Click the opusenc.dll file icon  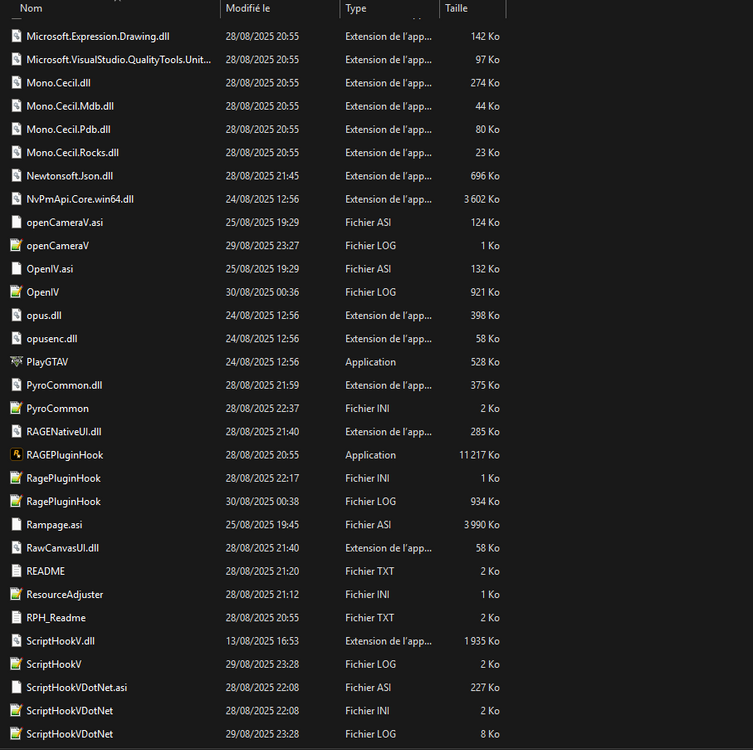pos(16,339)
